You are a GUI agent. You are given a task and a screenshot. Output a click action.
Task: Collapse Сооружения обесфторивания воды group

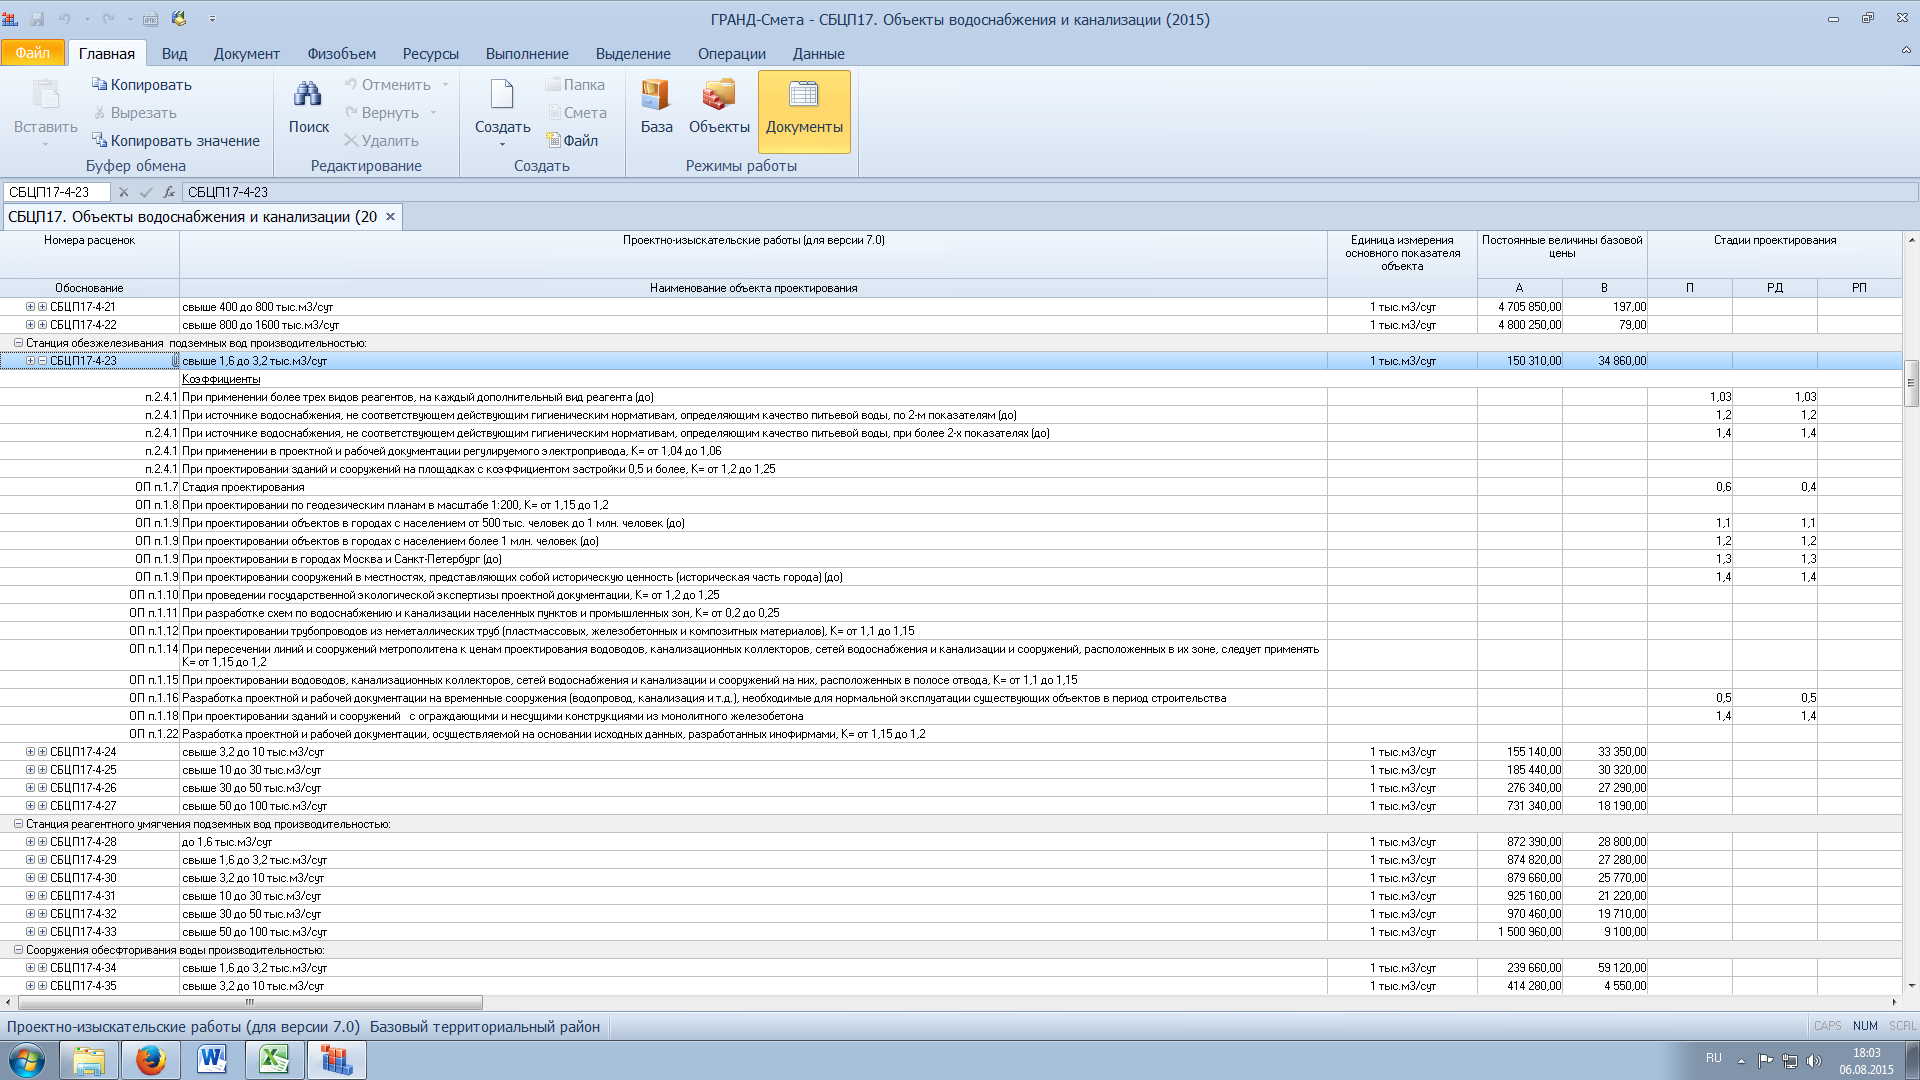[x=18, y=950]
